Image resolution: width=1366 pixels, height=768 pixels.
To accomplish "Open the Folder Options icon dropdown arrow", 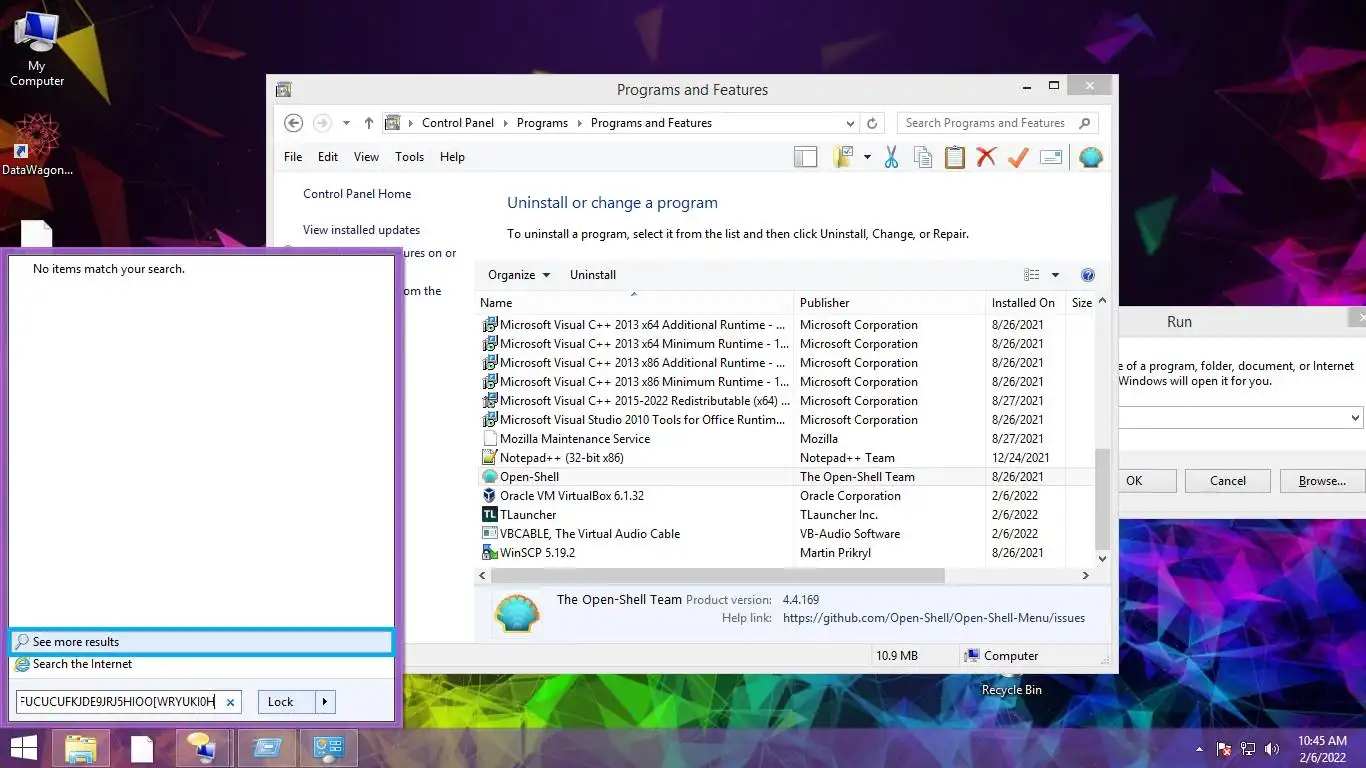I will click(x=867, y=157).
